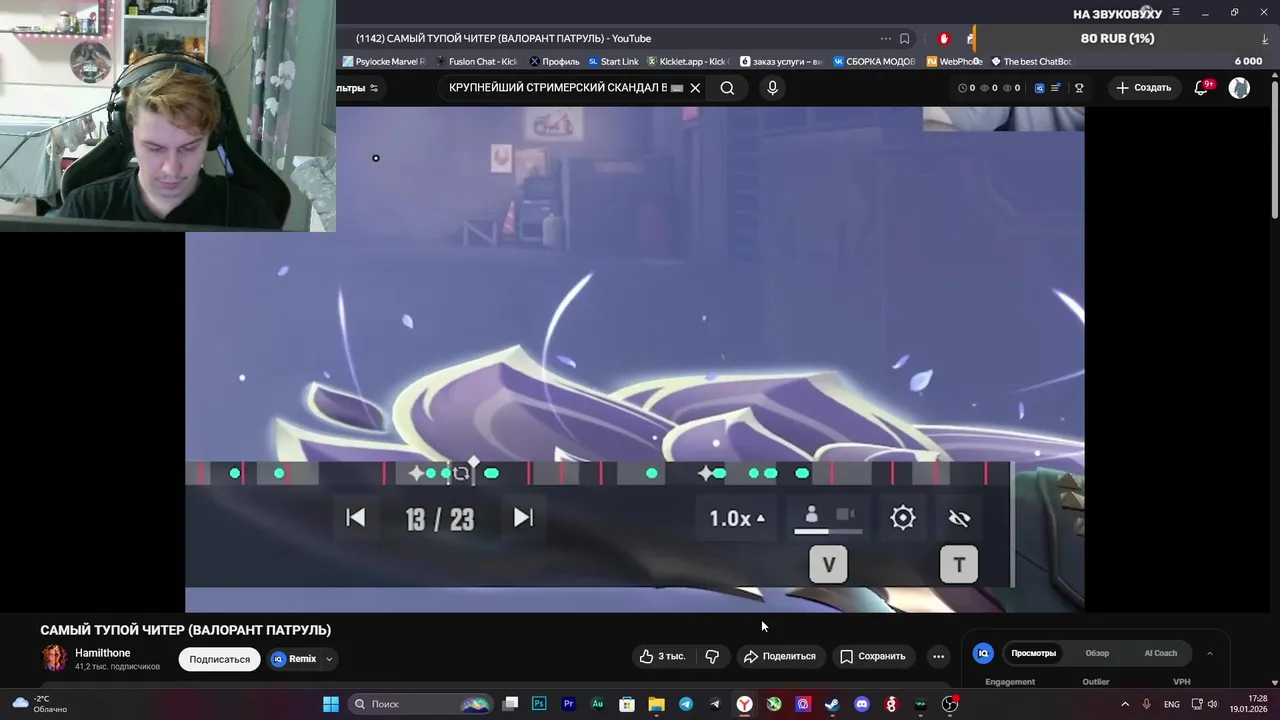The image size is (1280, 720).
Task: Open the browser page options ellipsis
Action: coord(885,39)
